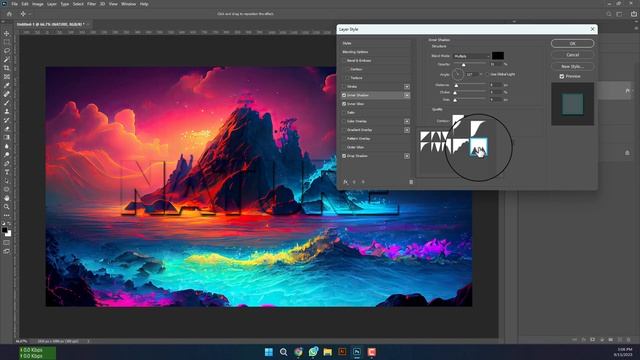
Task: Select the Styles entry in the list
Action: coord(376,43)
